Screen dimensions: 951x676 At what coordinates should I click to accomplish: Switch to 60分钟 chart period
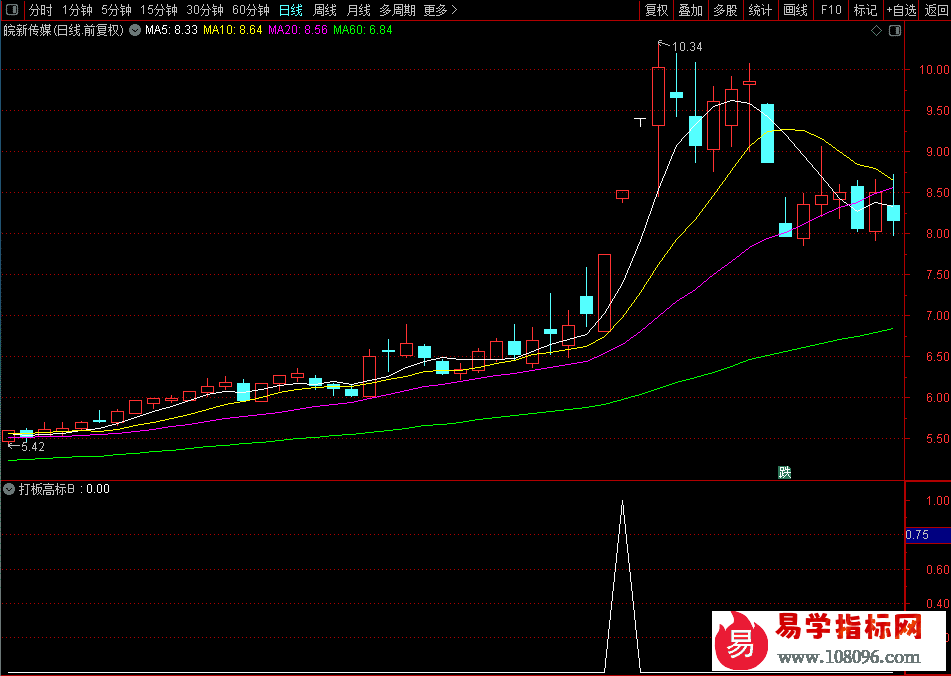[250, 10]
